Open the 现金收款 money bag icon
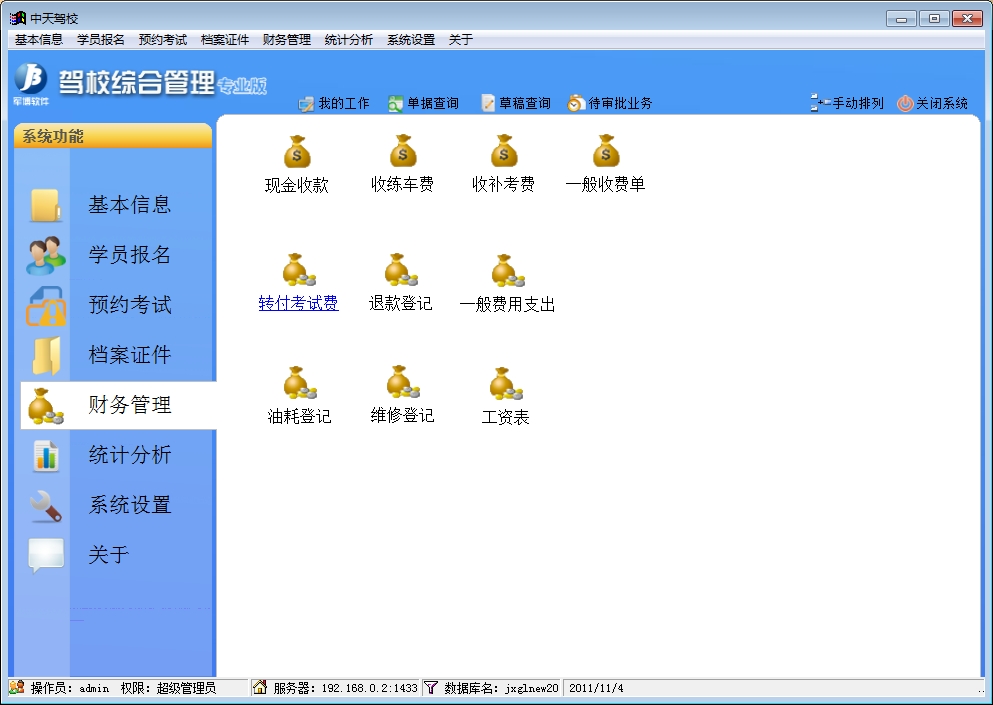 click(297, 151)
